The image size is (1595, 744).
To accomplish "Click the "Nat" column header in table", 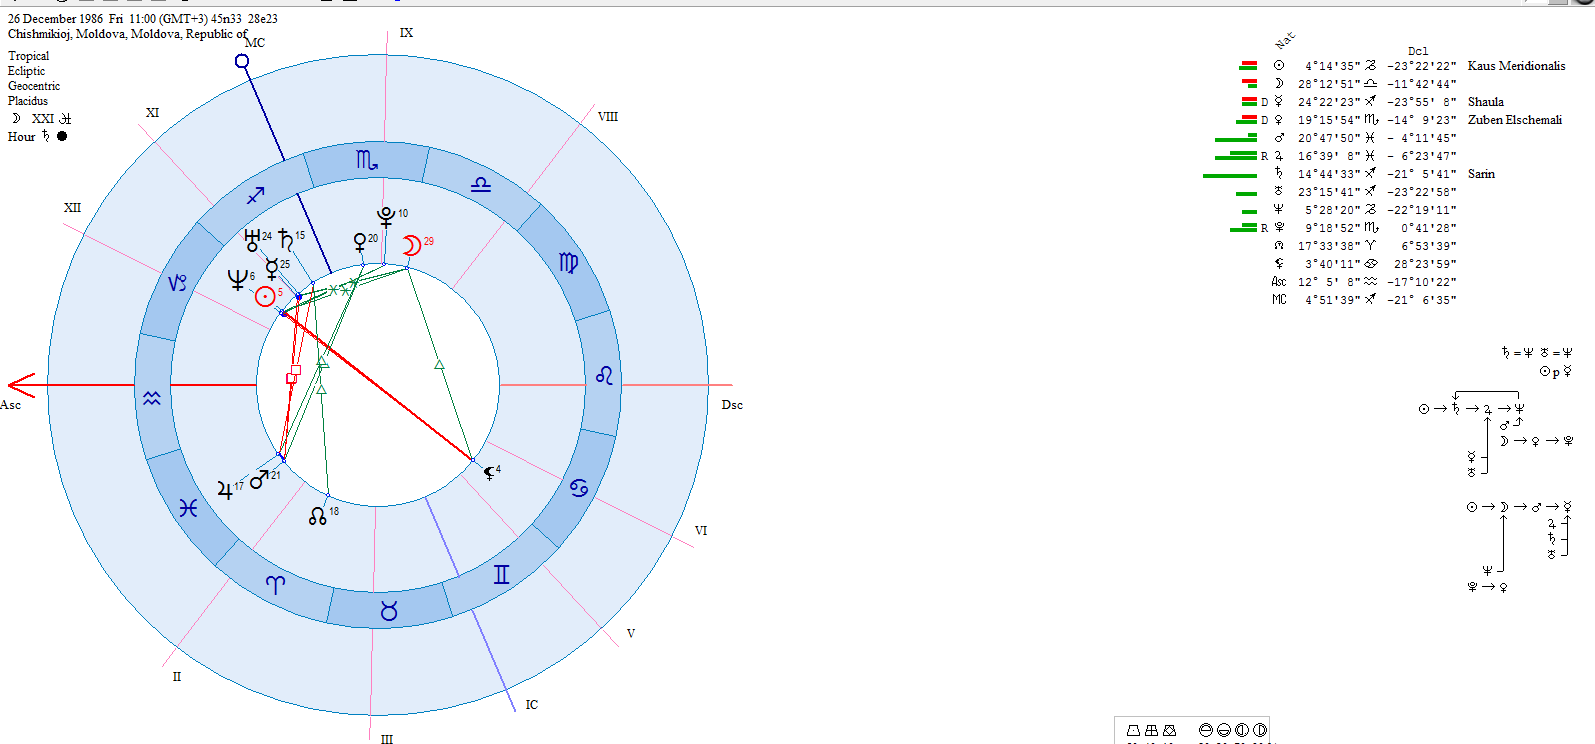I will [x=1285, y=40].
